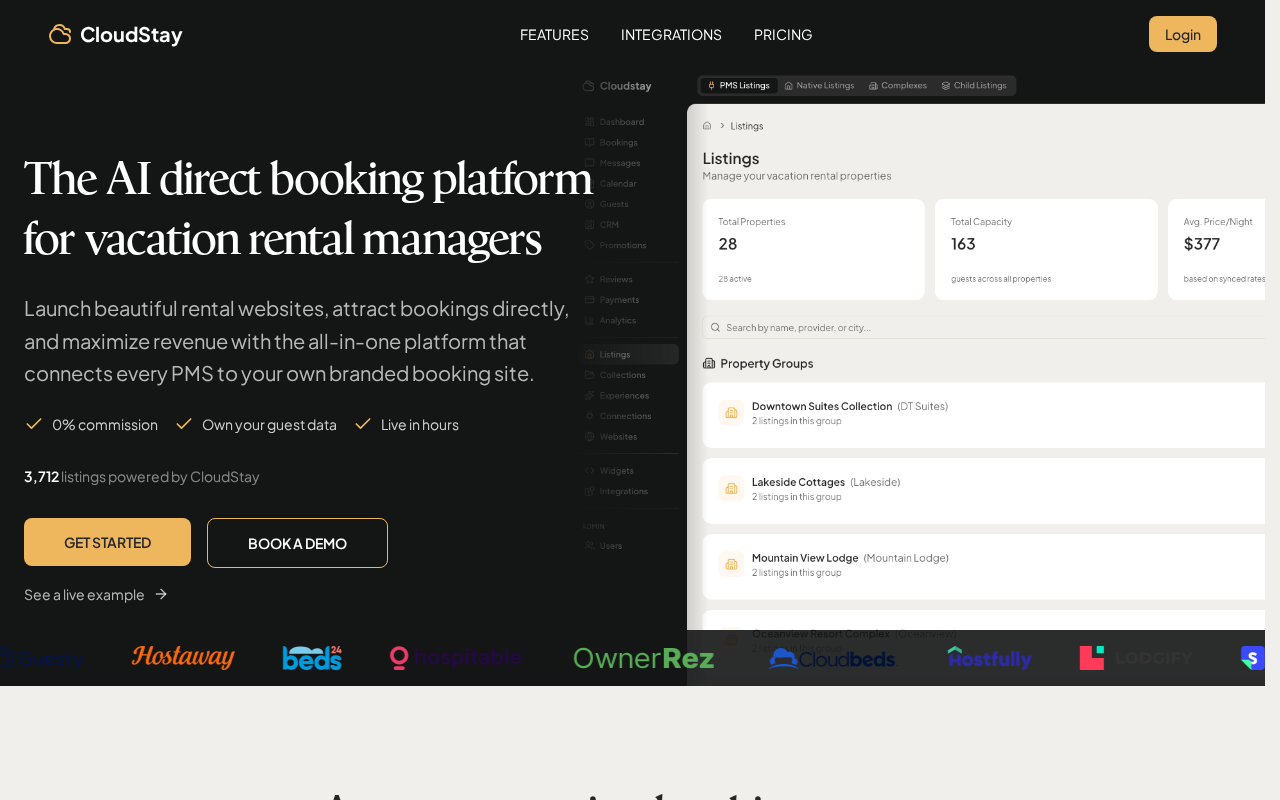This screenshot has height=800, width=1280.
Task: Select the Complexes tab
Action: 898,86
